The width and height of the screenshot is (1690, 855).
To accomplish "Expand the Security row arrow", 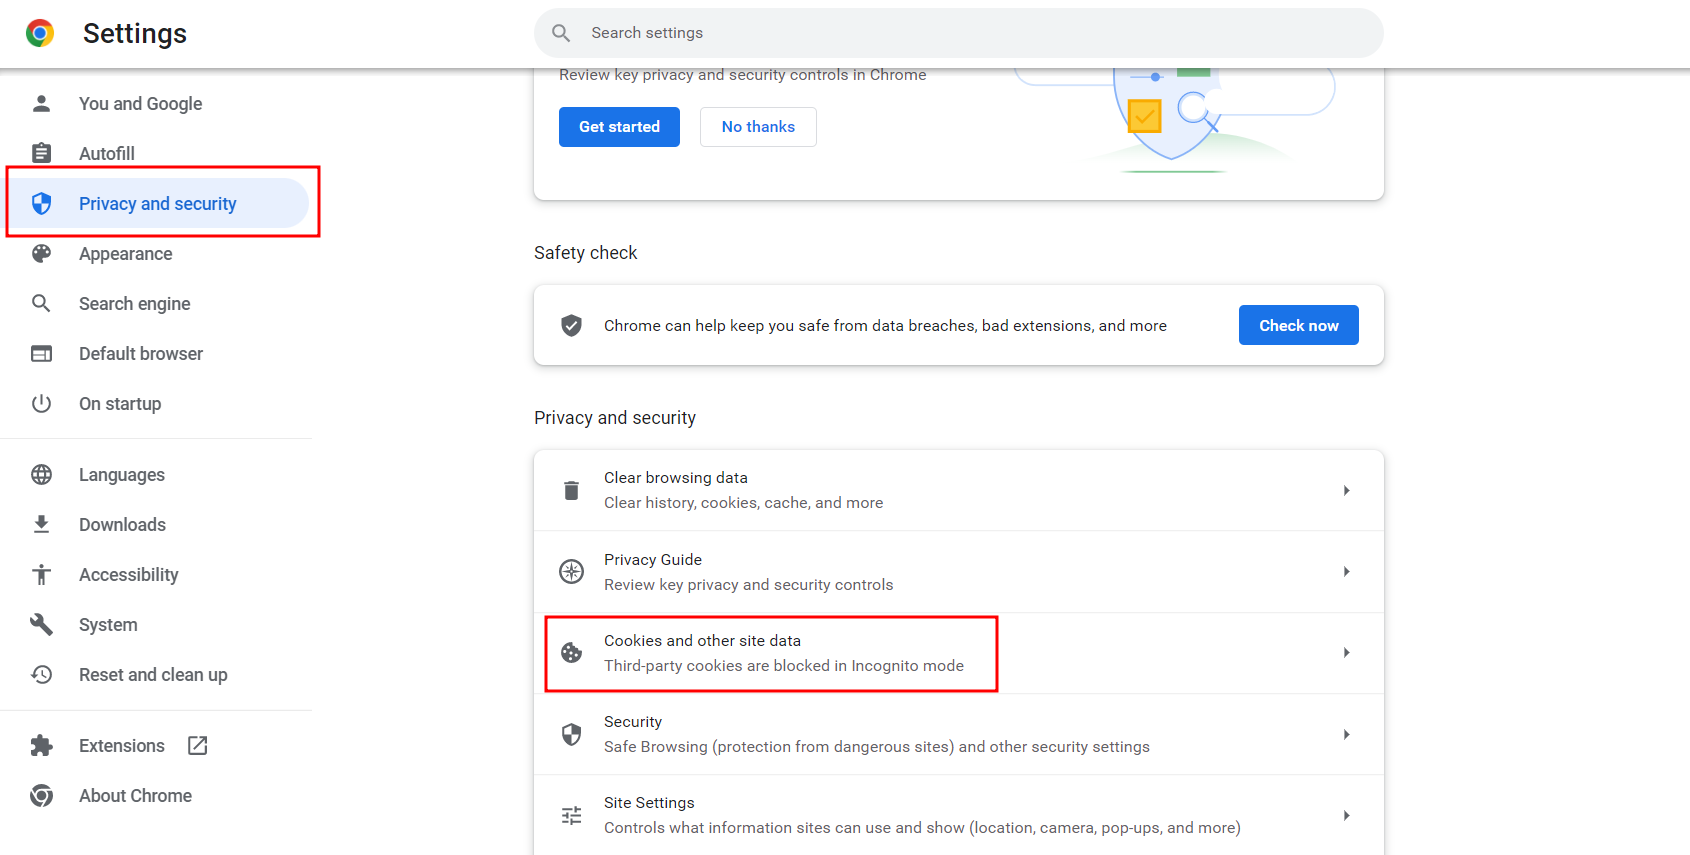I will pos(1347,734).
